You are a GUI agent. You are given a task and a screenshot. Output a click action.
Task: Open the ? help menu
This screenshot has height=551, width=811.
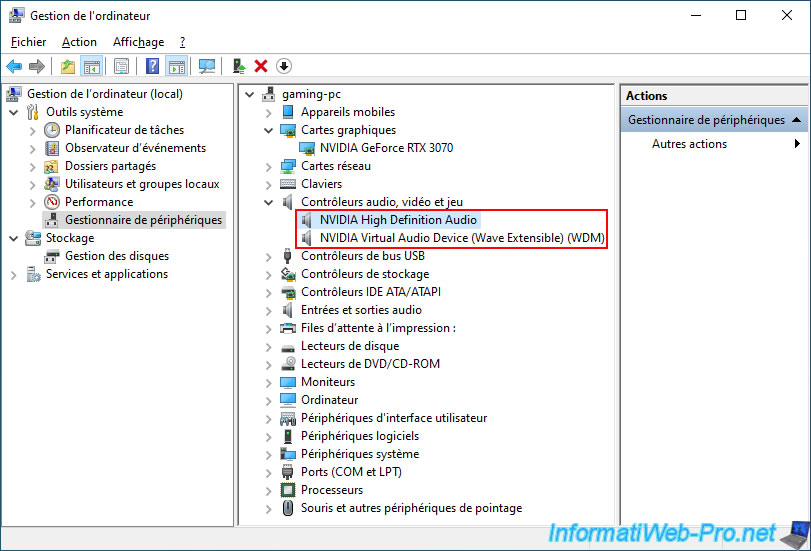(x=182, y=42)
